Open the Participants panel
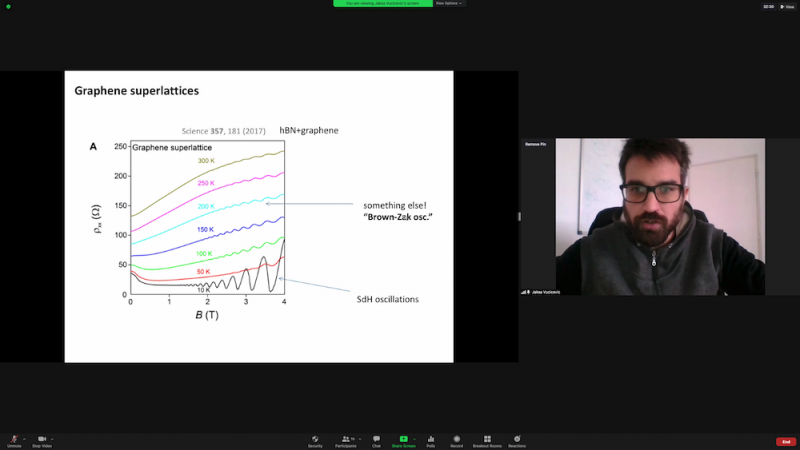Viewport: 800px width, 450px height. pos(345,440)
